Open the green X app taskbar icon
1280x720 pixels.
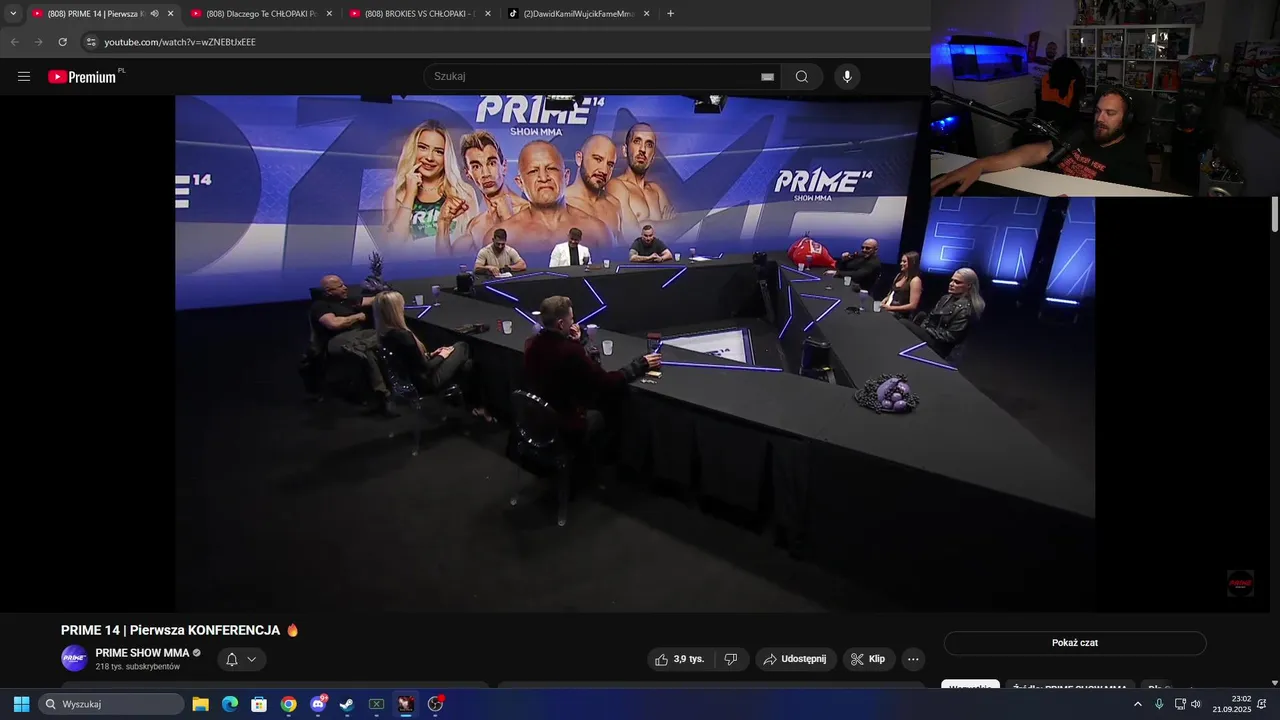376,704
